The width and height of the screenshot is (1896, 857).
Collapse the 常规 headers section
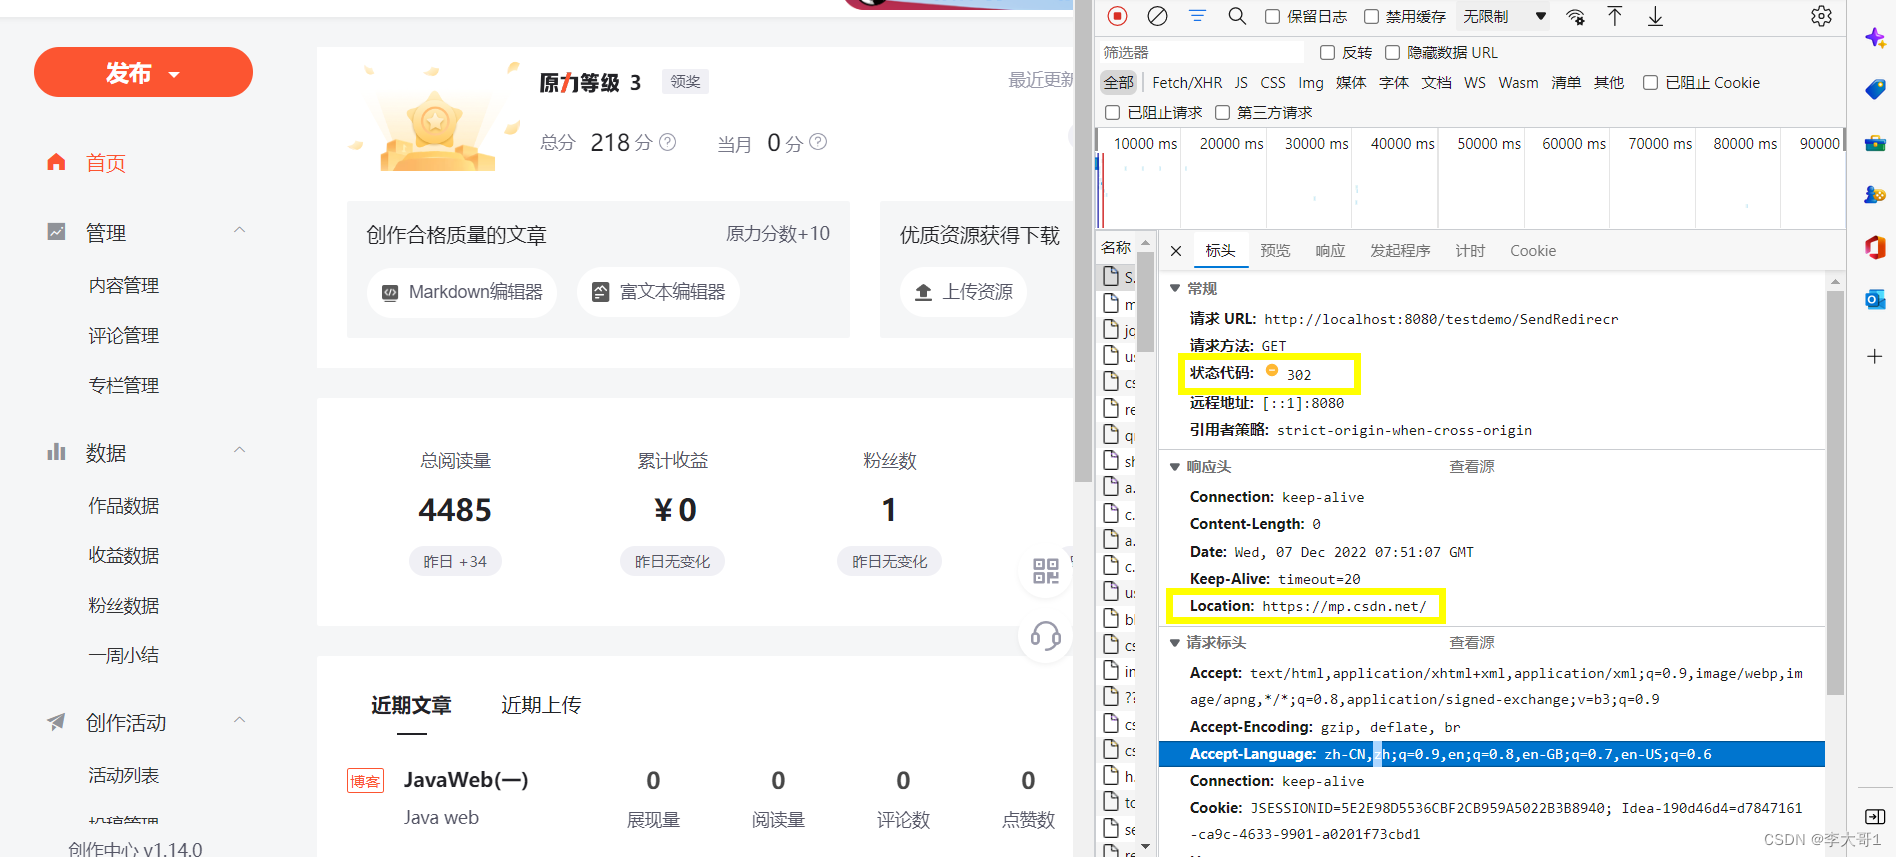(1175, 288)
